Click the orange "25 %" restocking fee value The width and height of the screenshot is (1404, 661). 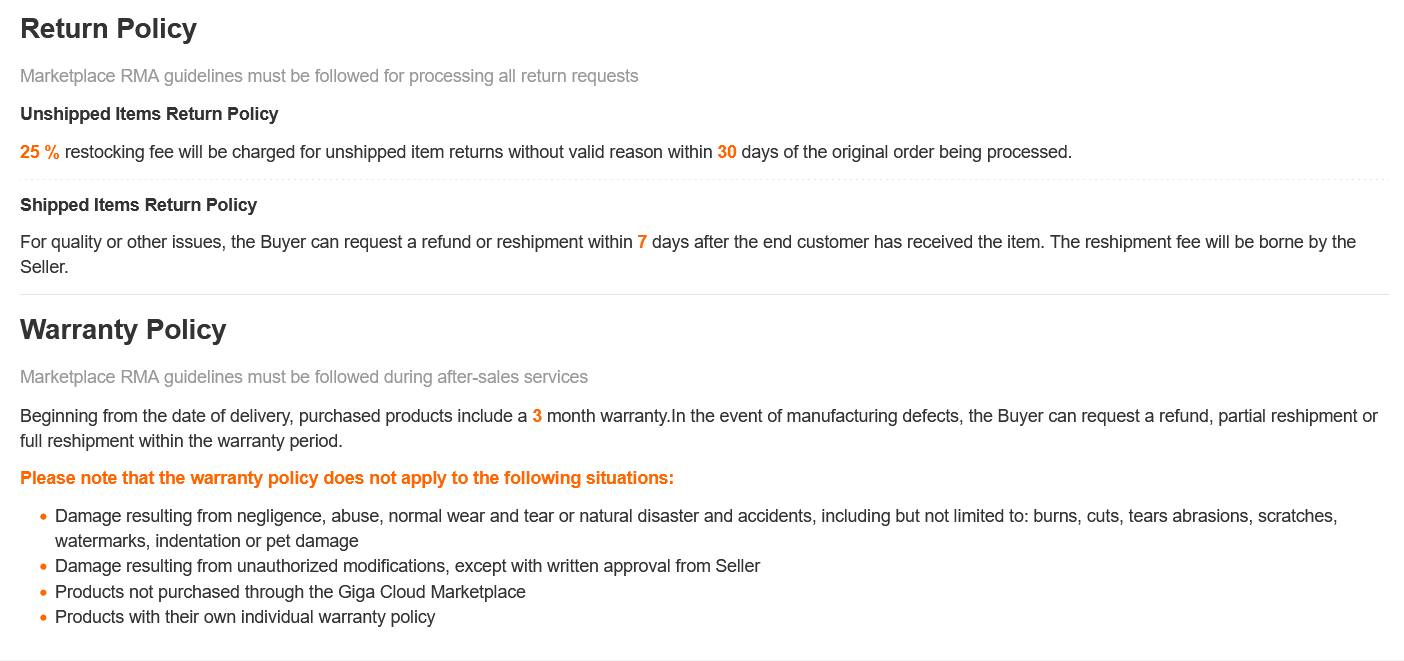[x=40, y=152]
